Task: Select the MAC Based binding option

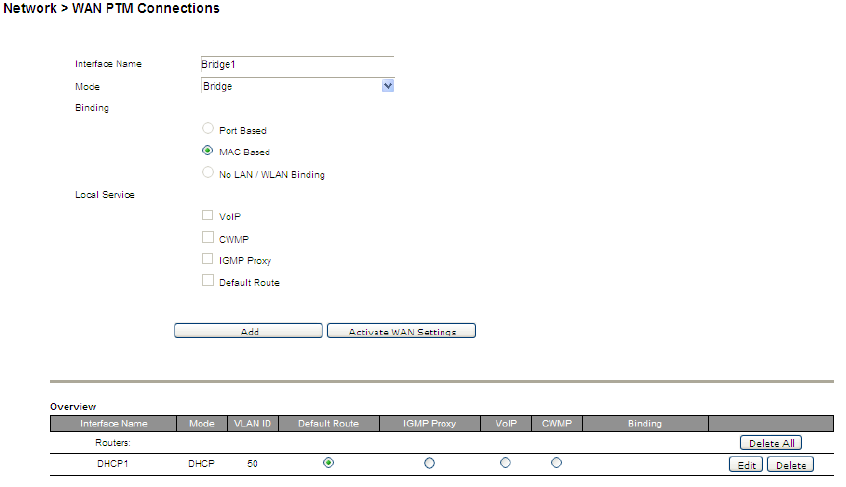Action: [208, 150]
